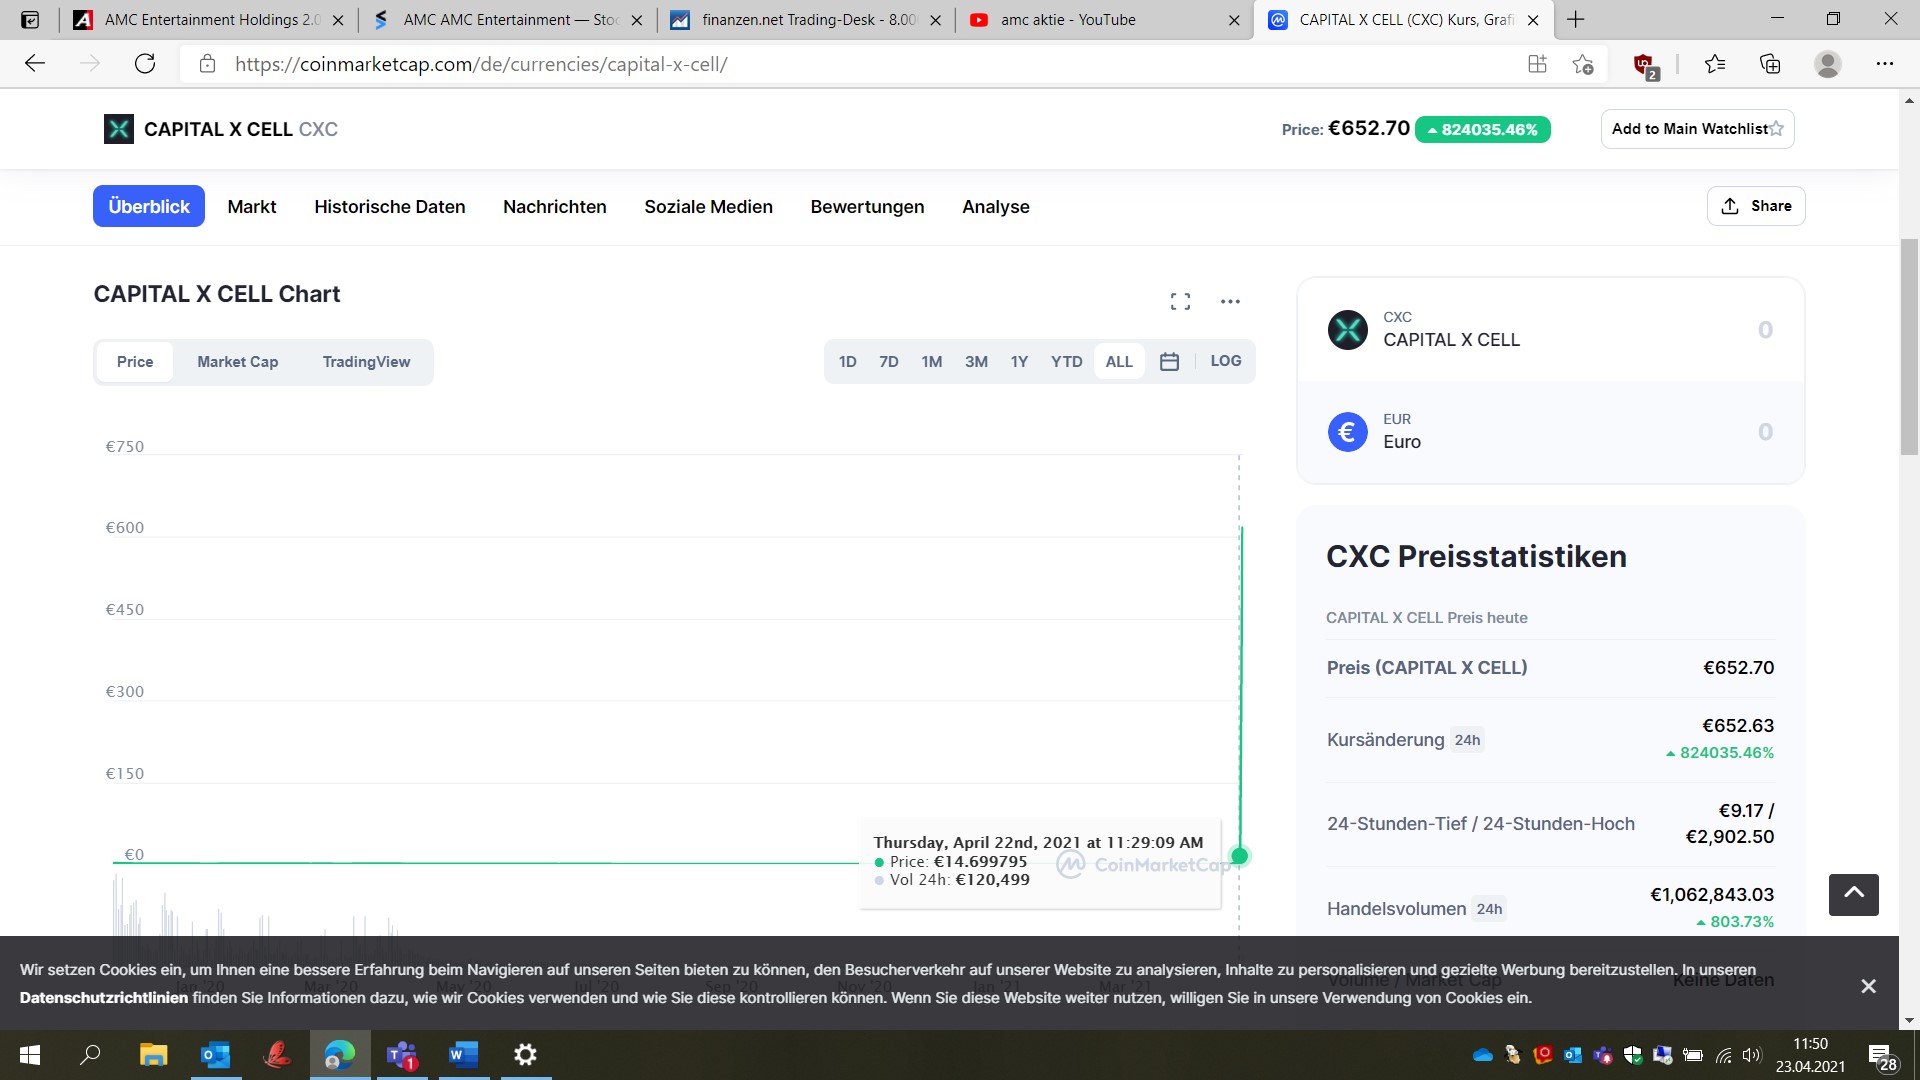The height and width of the screenshot is (1080, 1920).
Task: Click the CXC coin logo
Action: 1347,330
